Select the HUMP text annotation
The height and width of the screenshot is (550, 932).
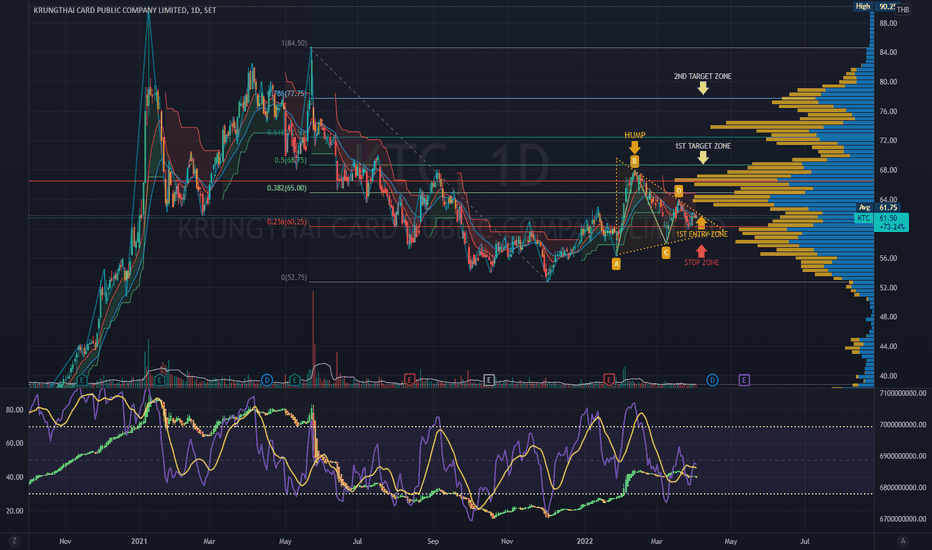point(634,135)
